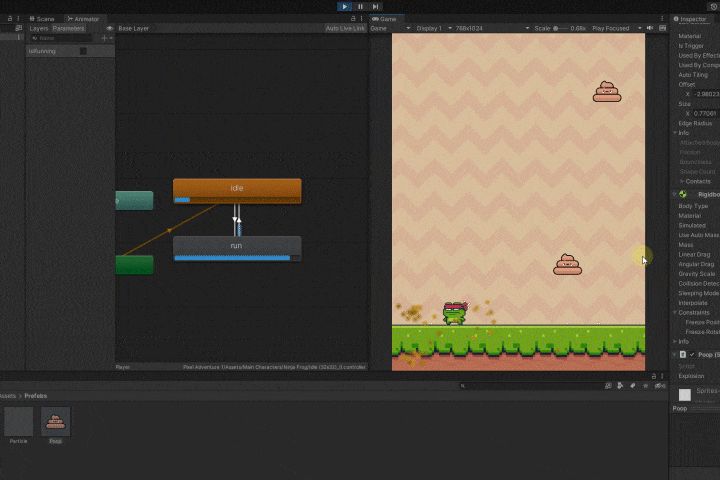Click the collider Offset X value field
Screen dimensions: 720x480
[707, 94]
